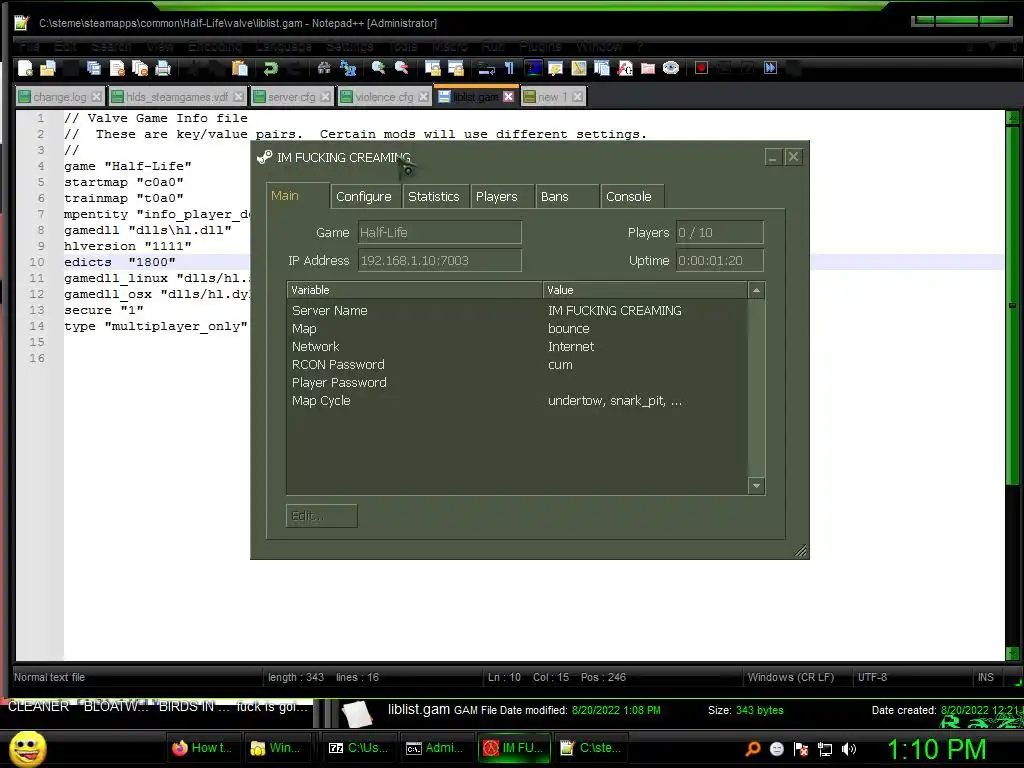Select the RCON Password row

pos(517,364)
